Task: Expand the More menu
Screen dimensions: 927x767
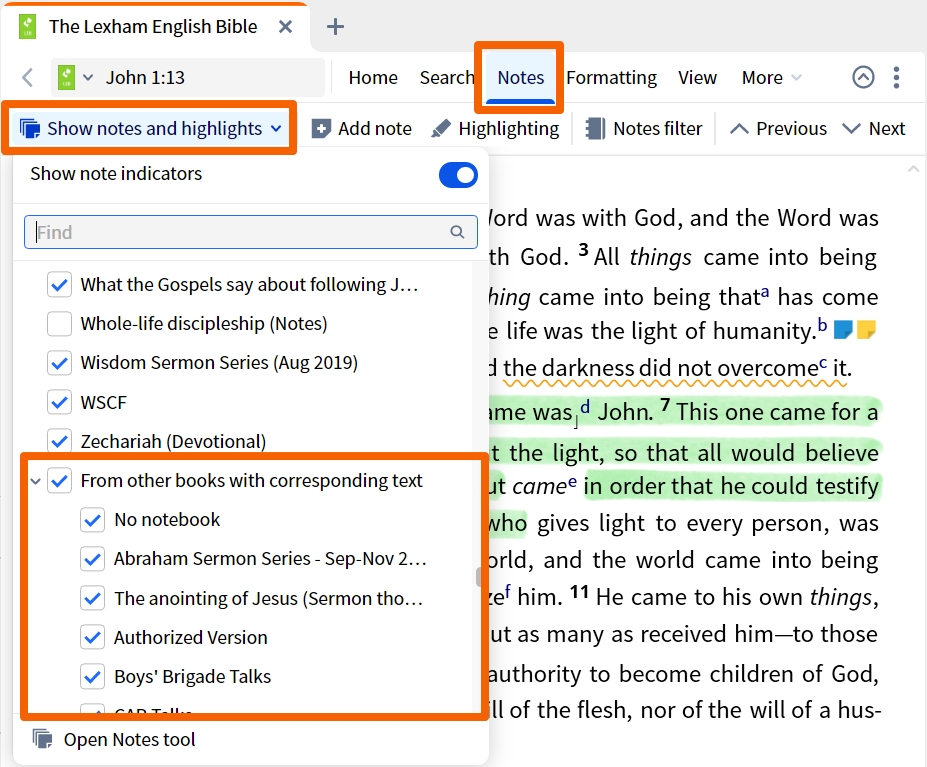Action: point(771,77)
